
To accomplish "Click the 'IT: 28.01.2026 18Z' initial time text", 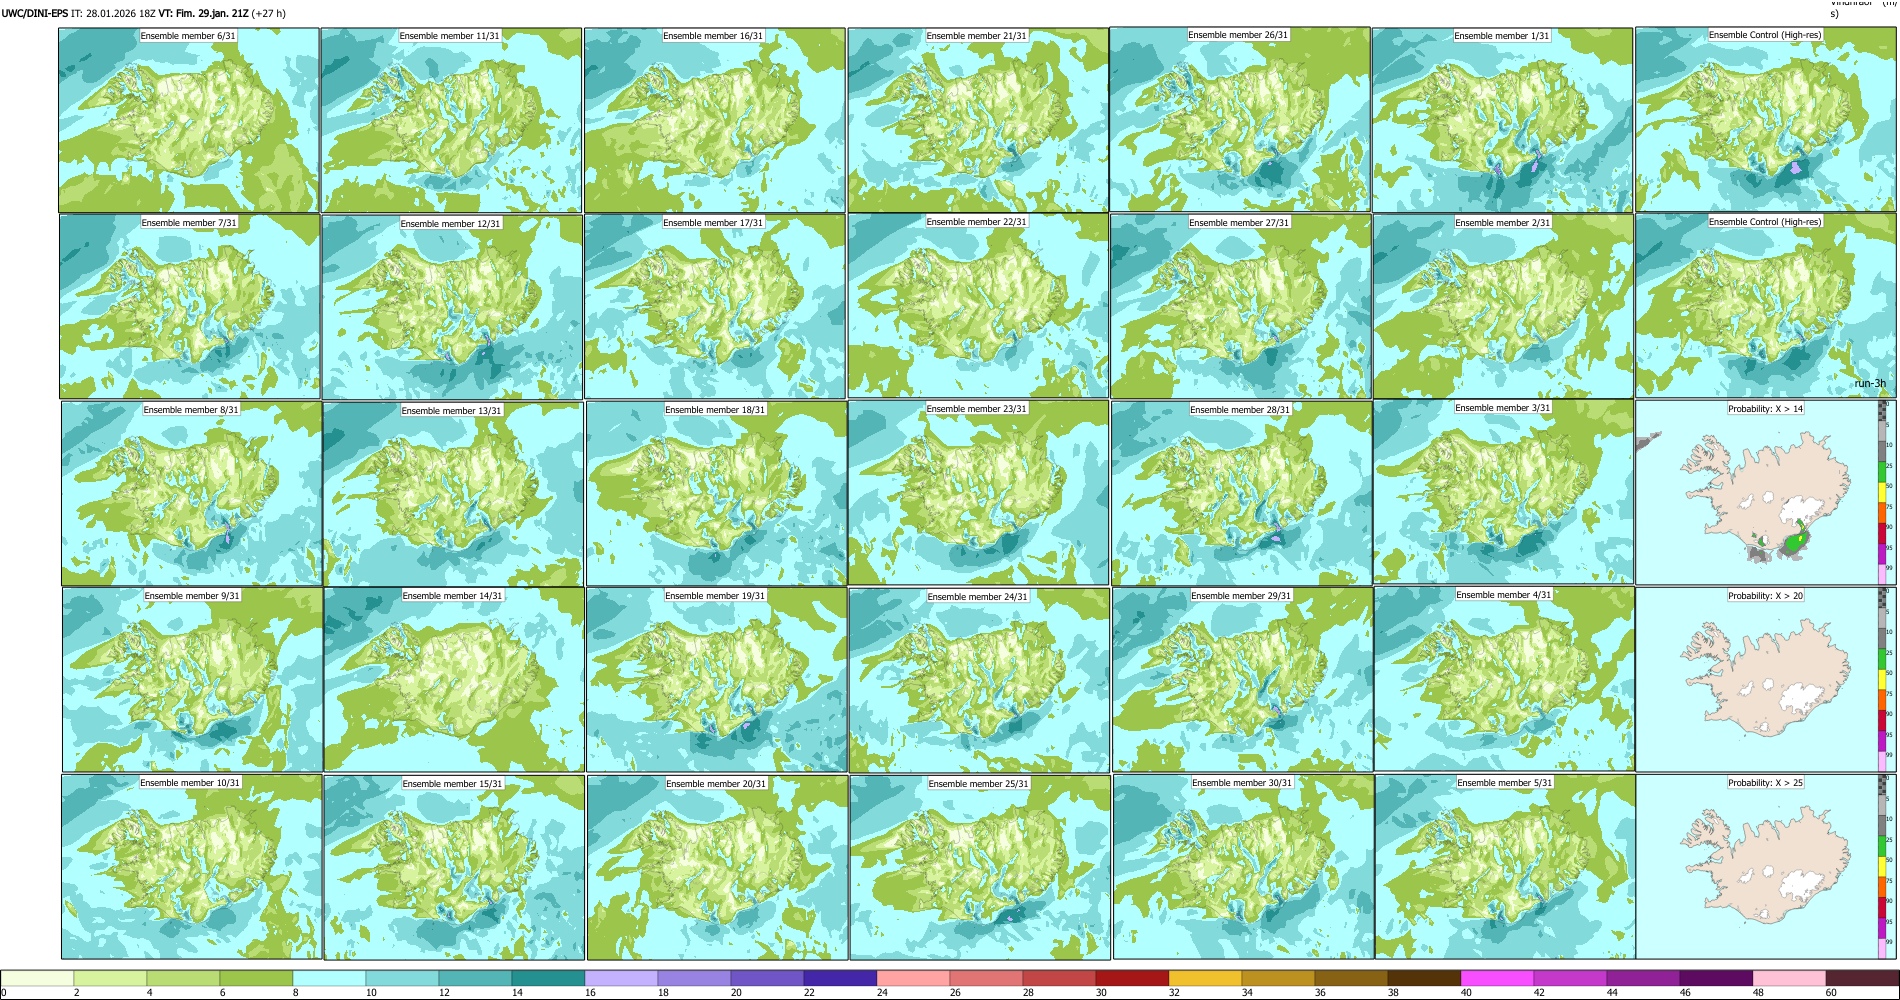I will coord(113,14).
